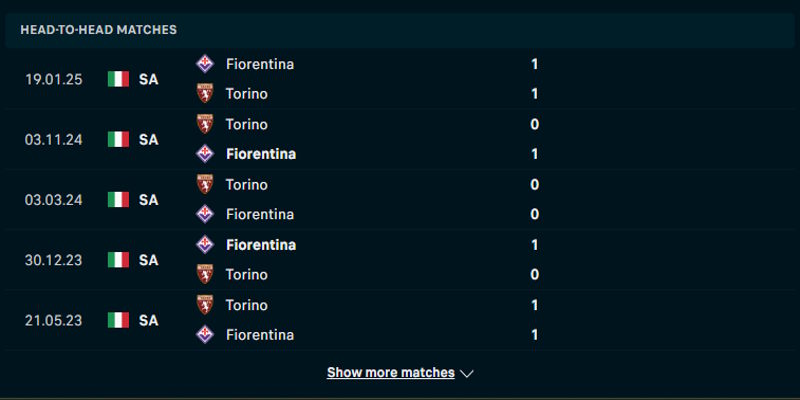800x400 pixels.
Task: Click Torino crest in 21.05.23 match
Action: tap(205, 305)
